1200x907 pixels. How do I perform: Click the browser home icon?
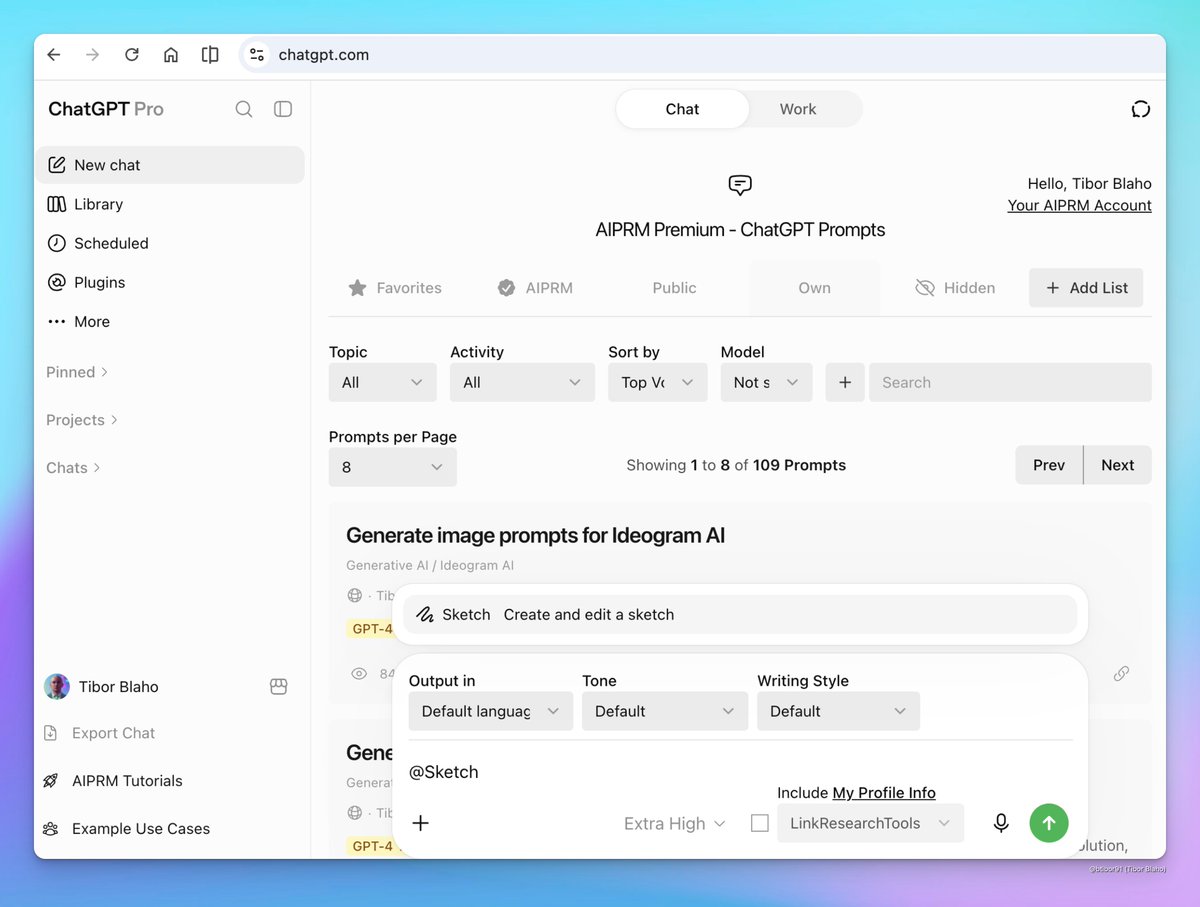click(171, 55)
